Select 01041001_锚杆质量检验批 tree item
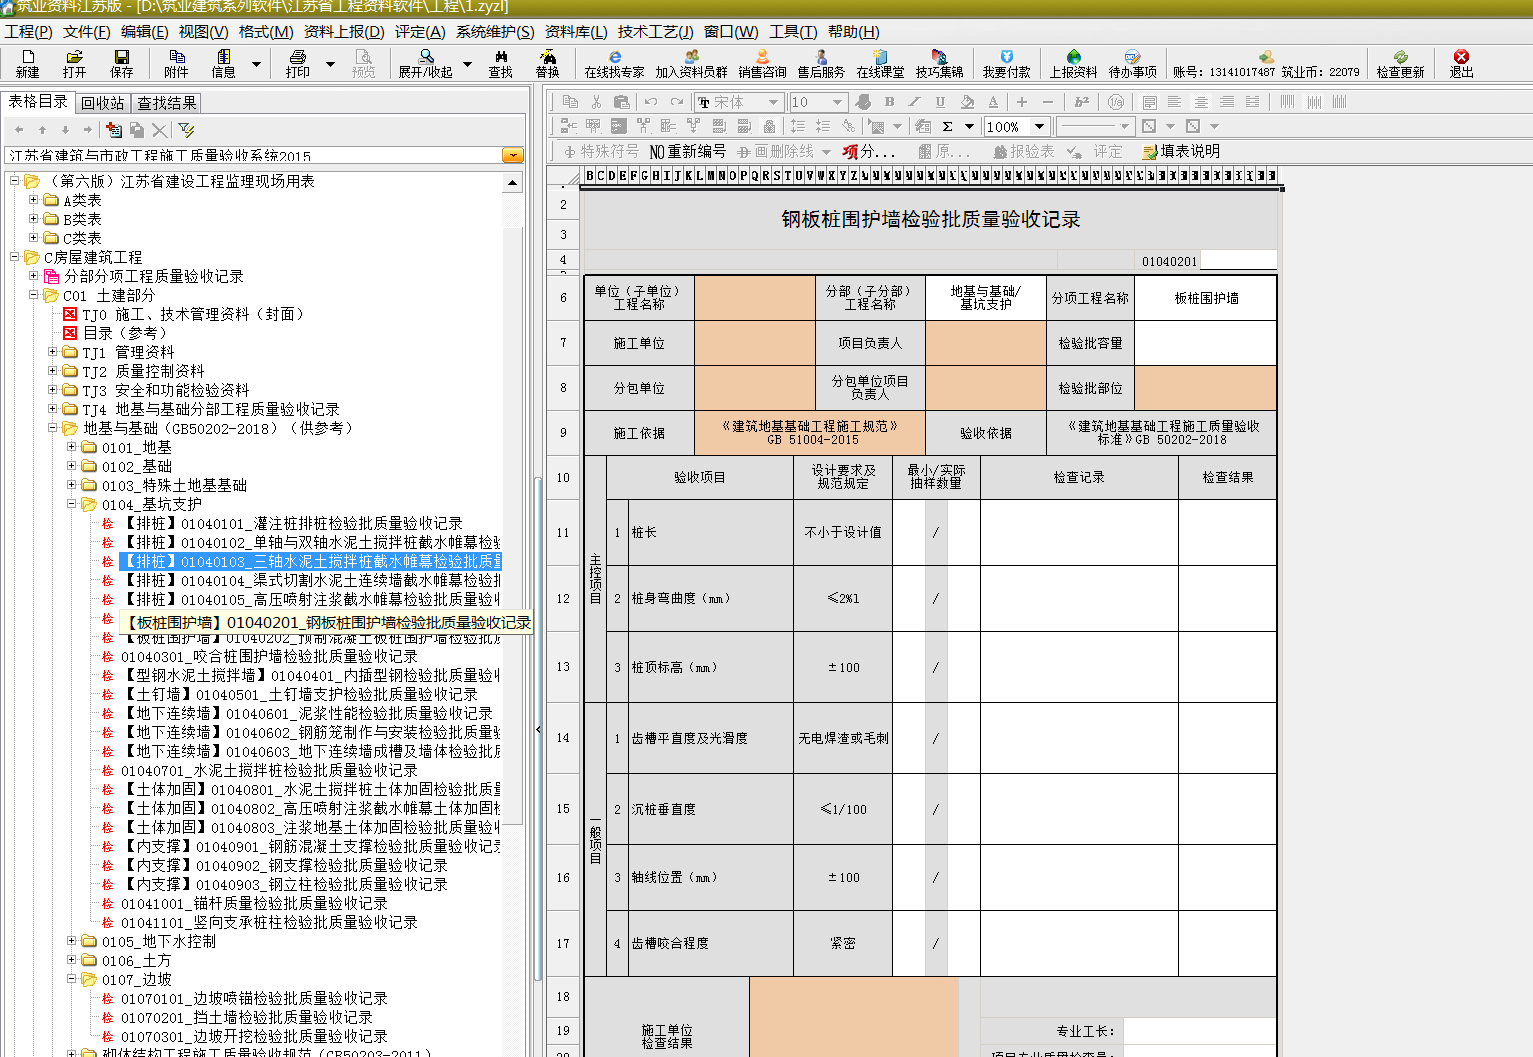This screenshot has height=1057, width=1533. (254, 903)
